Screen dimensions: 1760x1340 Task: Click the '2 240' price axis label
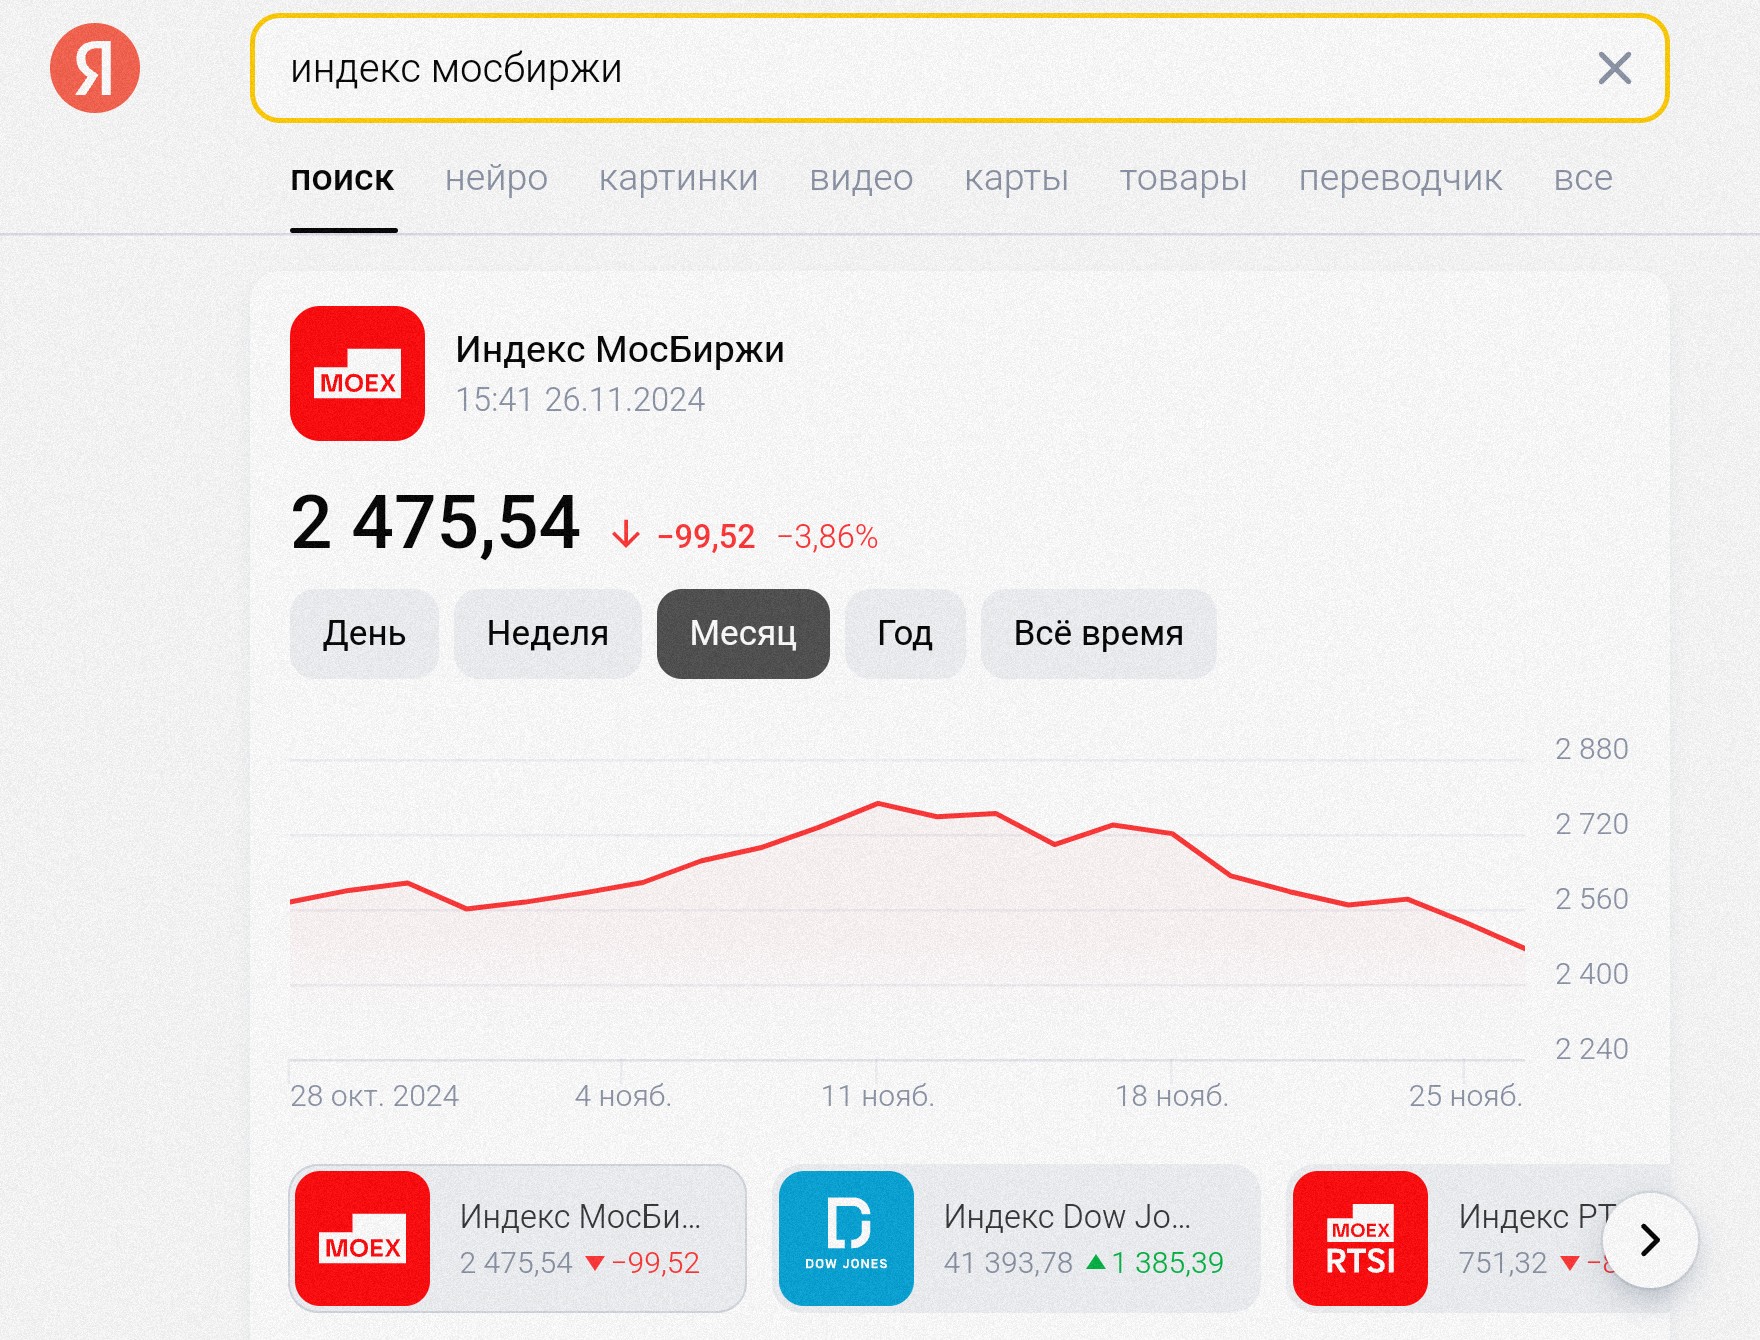1592,1049
